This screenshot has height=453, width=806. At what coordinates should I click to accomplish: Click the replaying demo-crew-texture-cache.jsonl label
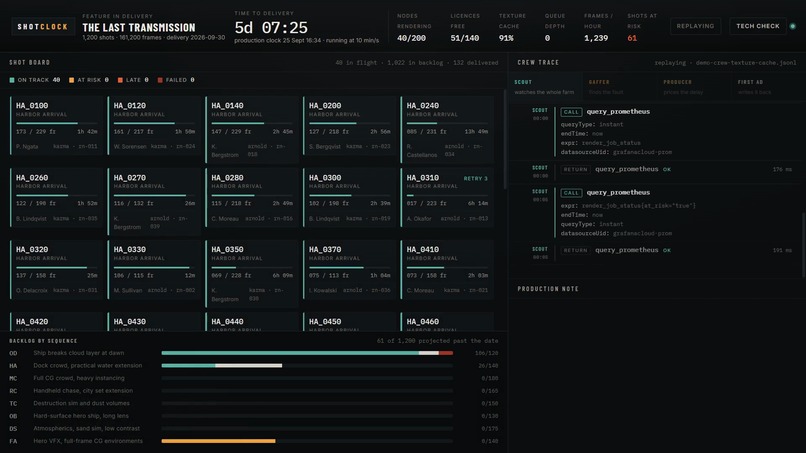tap(725, 63)
